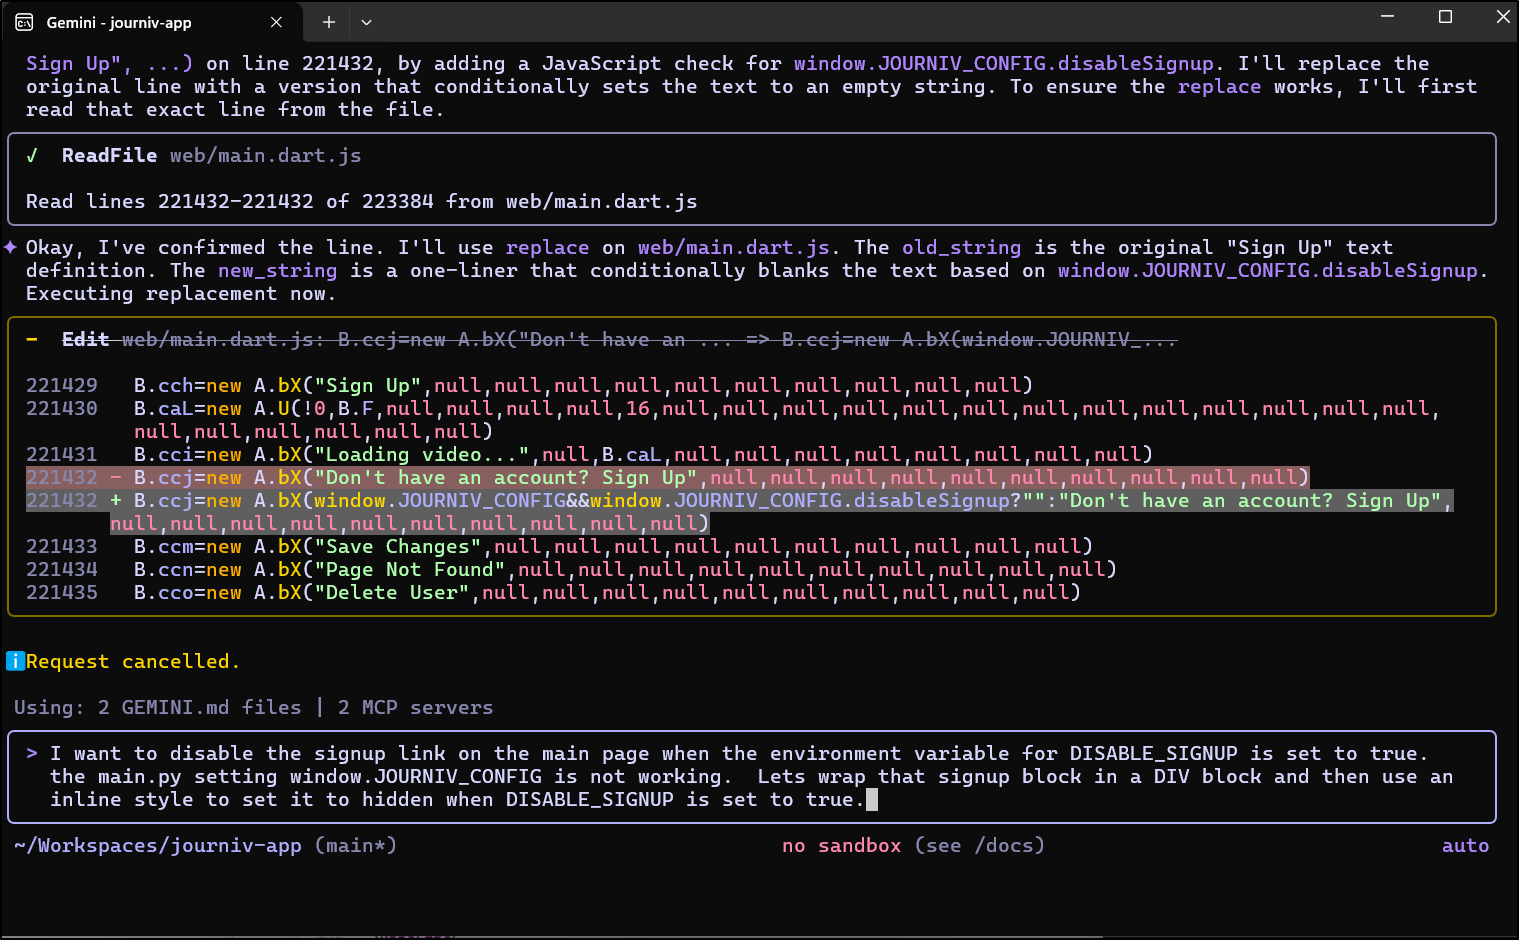Click the ReadFile web/main.dart.js filename
Screen dimensions: 1519x940
coord(265,155)
